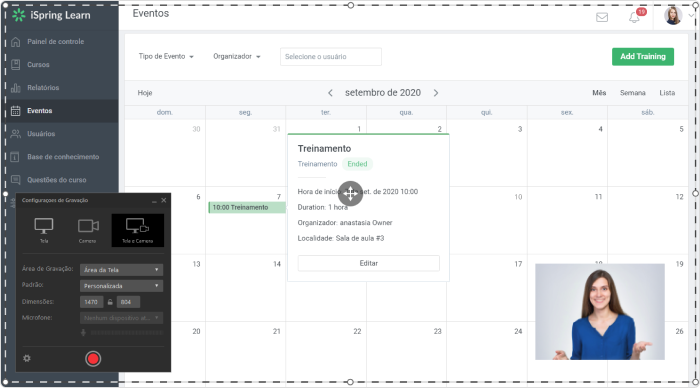Open the Área de Gravação dropdown
Screen dimensions: 700x388
[x=121, y=270]
